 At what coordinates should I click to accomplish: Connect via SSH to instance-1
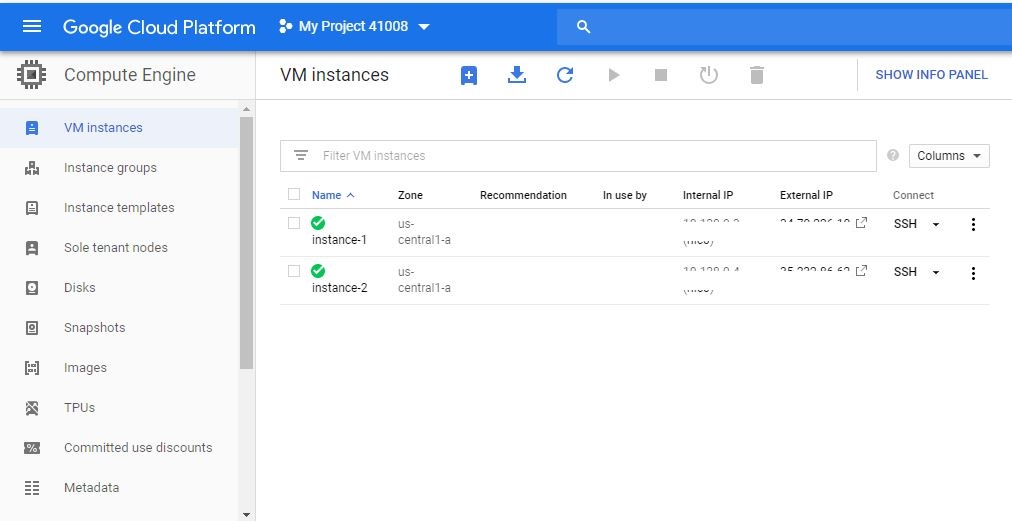pos(906,224)
